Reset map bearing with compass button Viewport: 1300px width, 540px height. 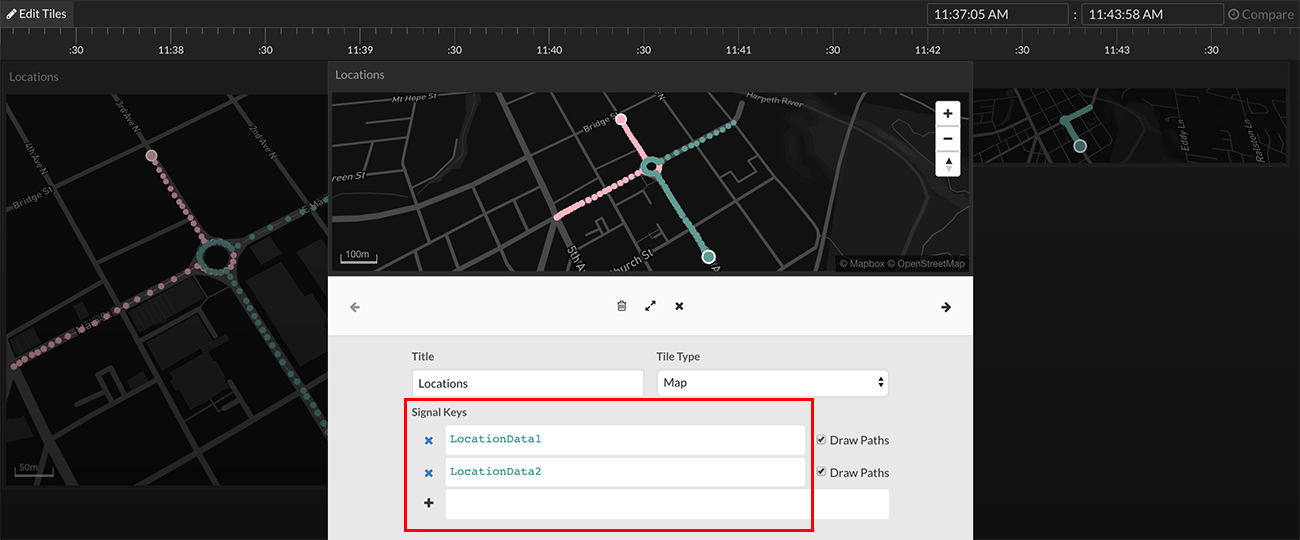click(x=948, y=163)
